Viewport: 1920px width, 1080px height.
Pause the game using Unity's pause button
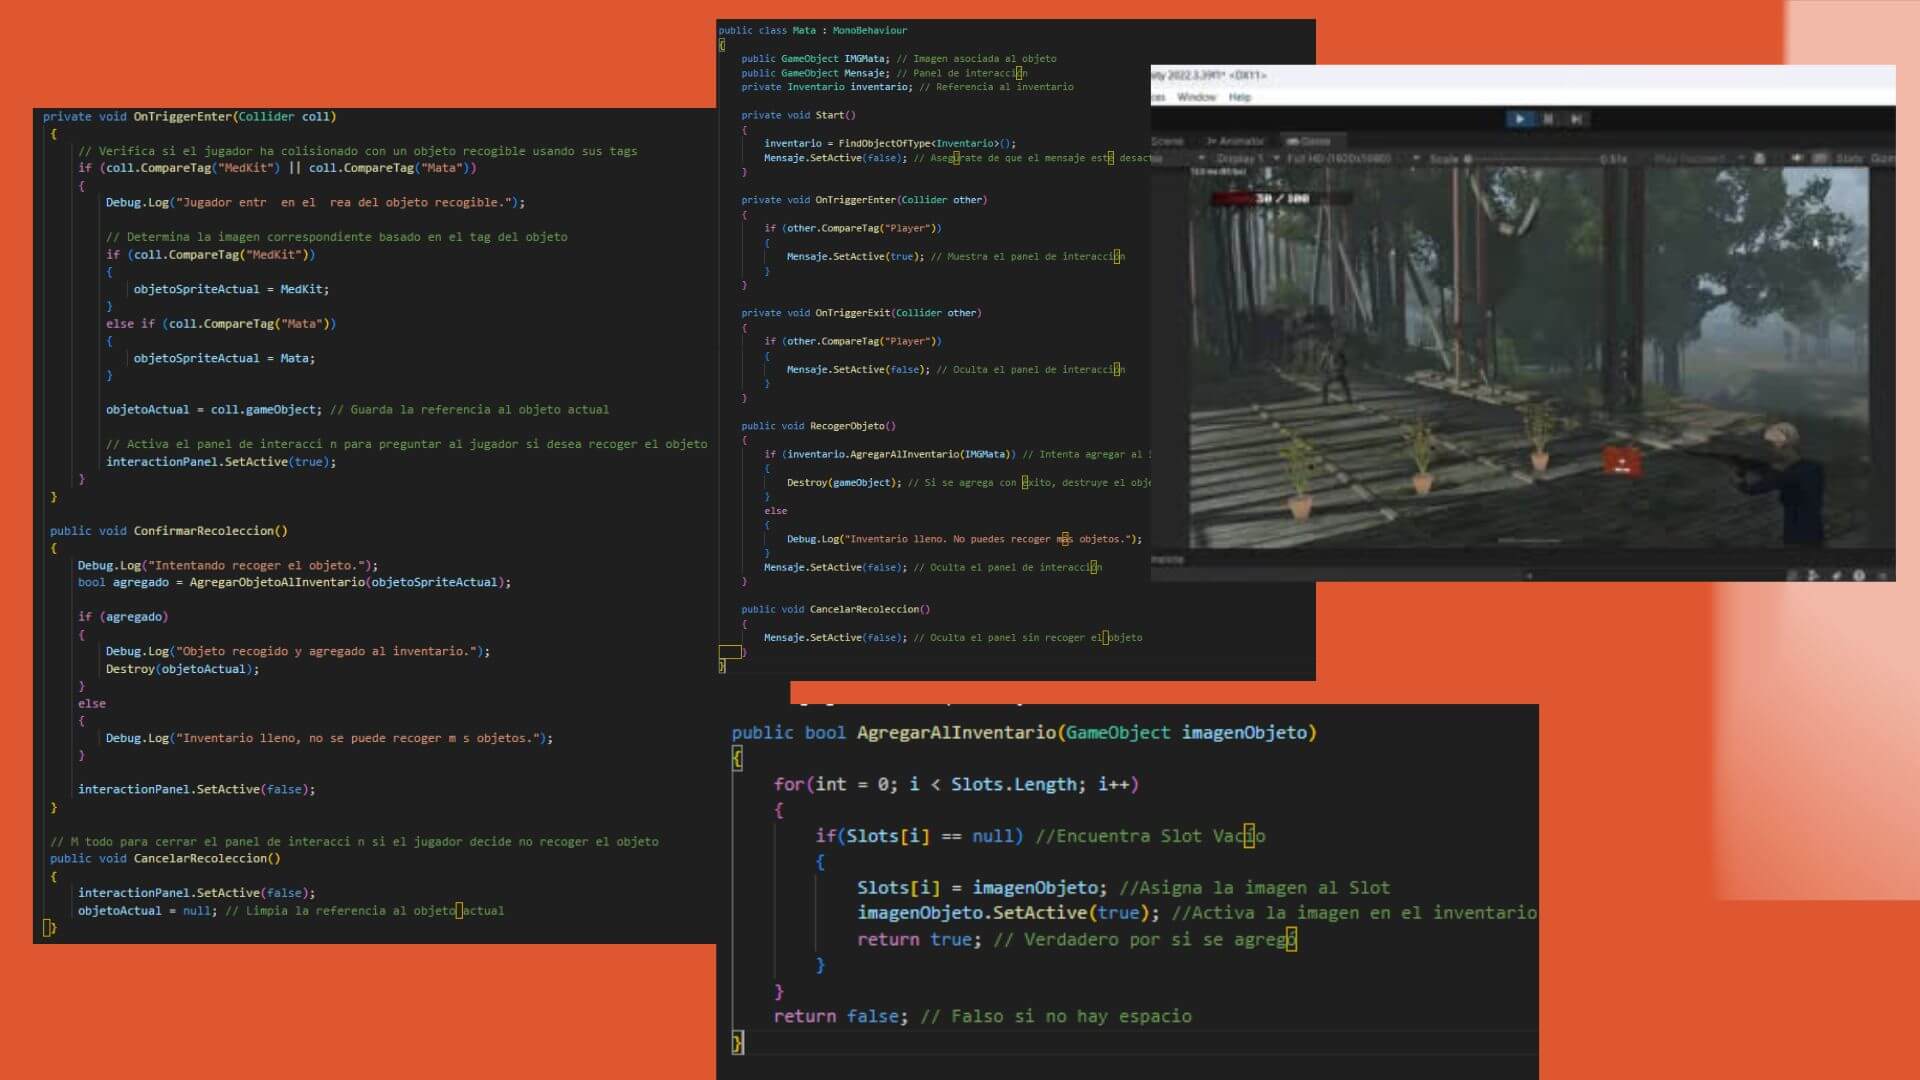click(x=1548, y=119)
